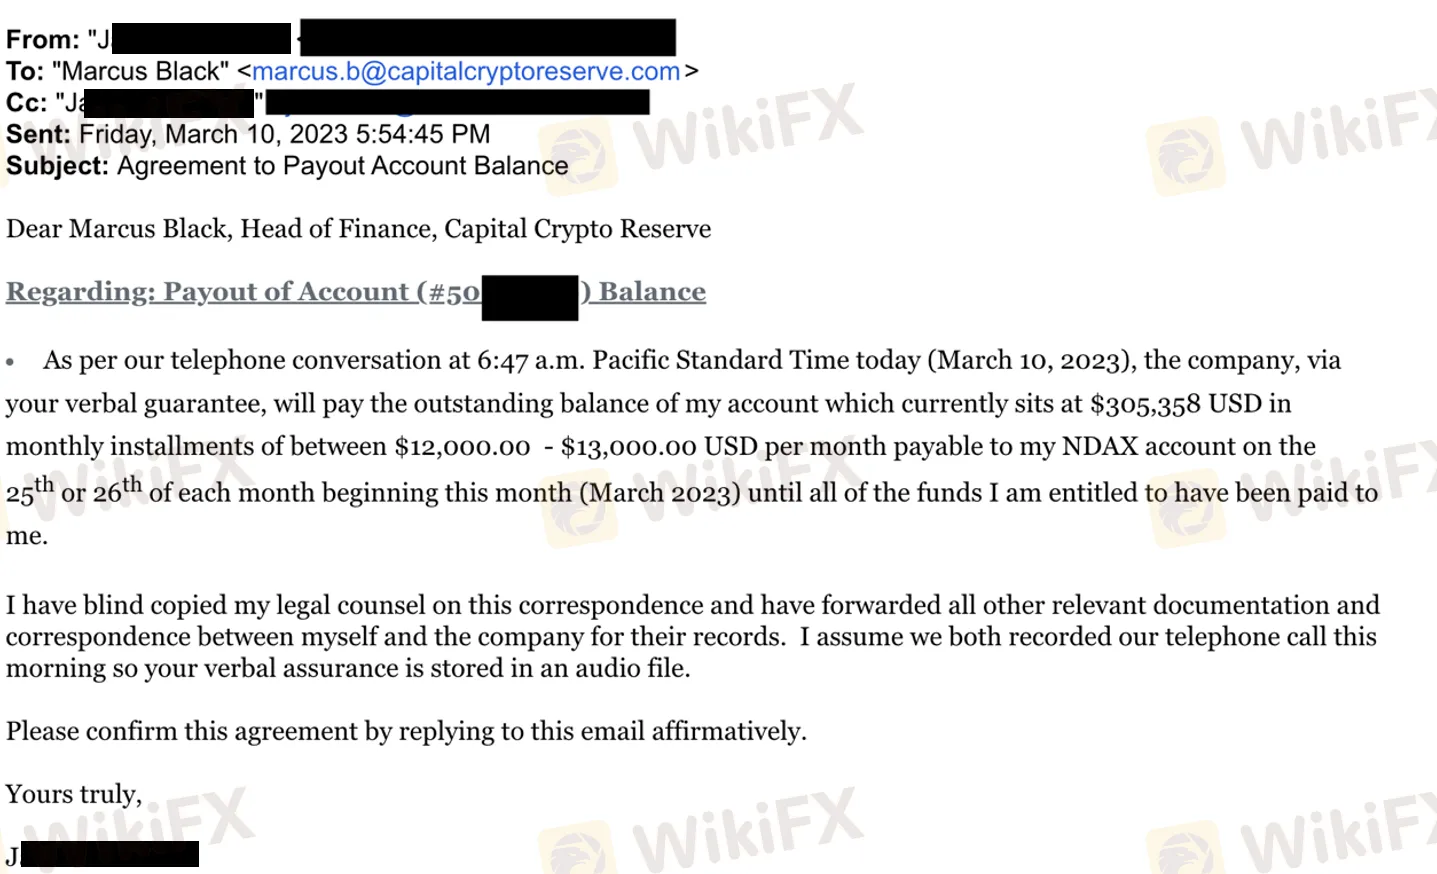
Task: Click the redacted email address in Cc line
Action: [x=458, y=102]
